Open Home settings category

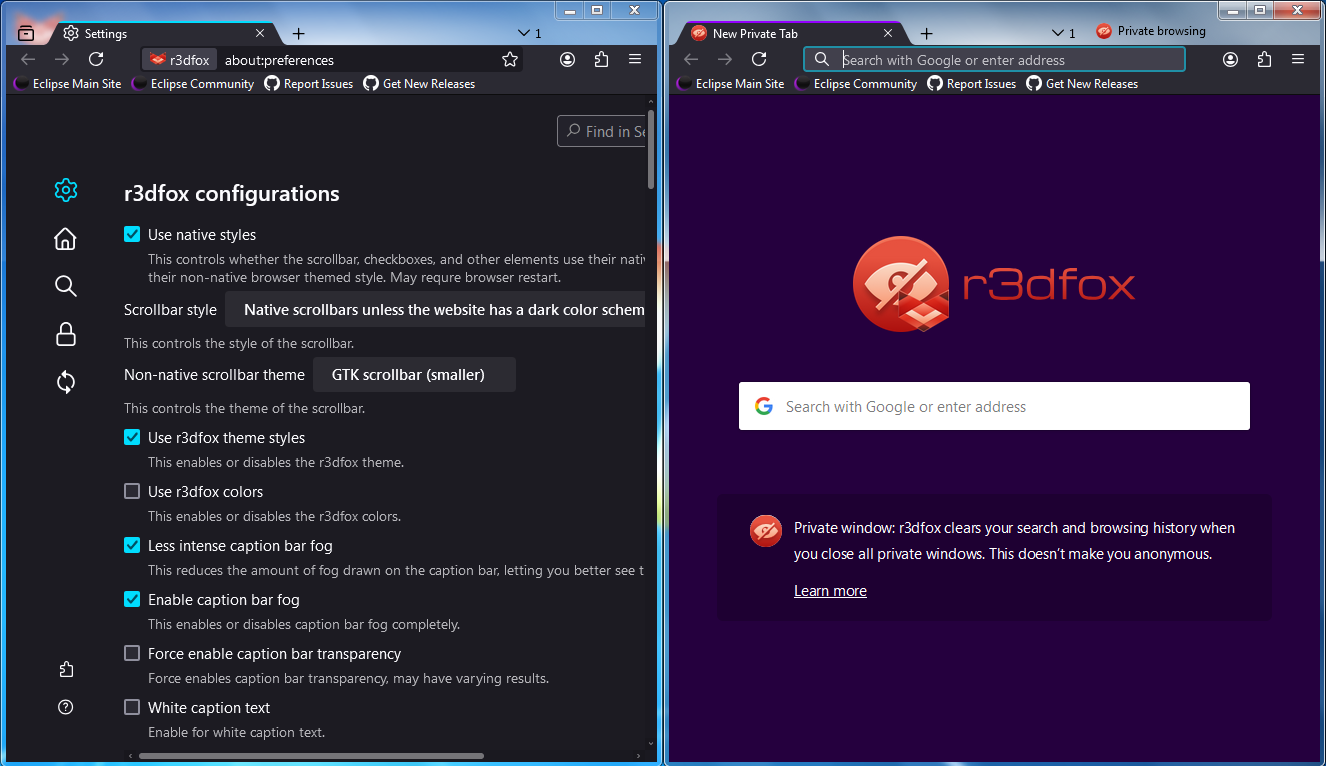pyautogui.click(x=66, y=238)
